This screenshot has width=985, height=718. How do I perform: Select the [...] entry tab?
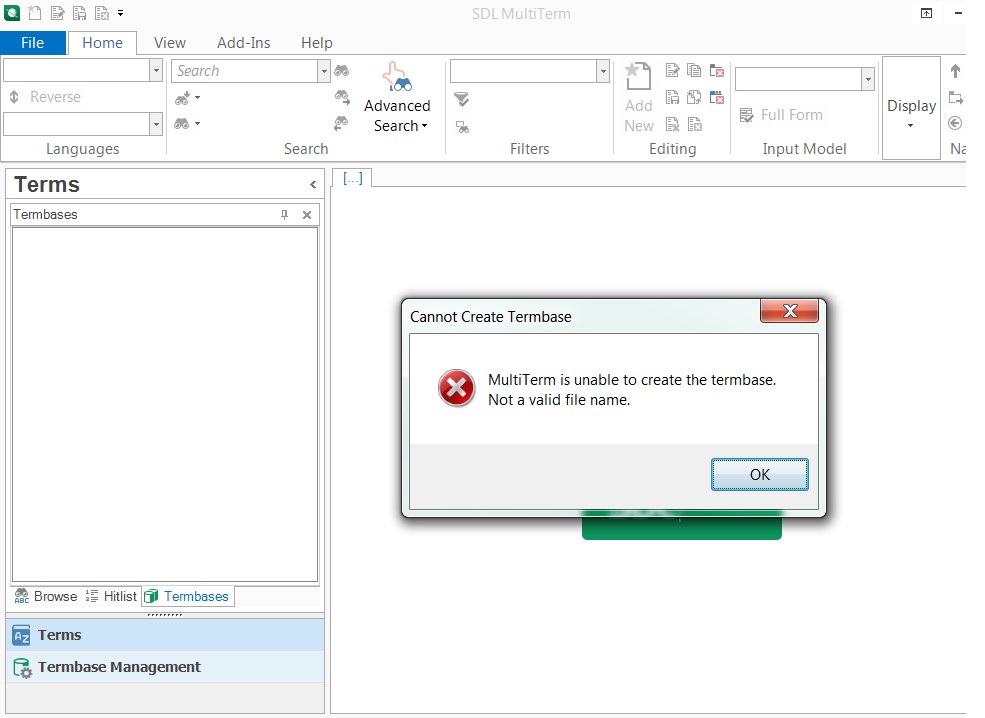pos(352,178)
